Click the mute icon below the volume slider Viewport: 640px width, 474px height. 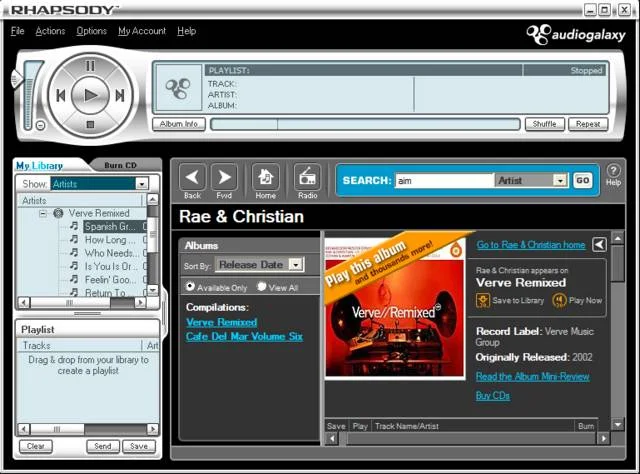point(40,125)
